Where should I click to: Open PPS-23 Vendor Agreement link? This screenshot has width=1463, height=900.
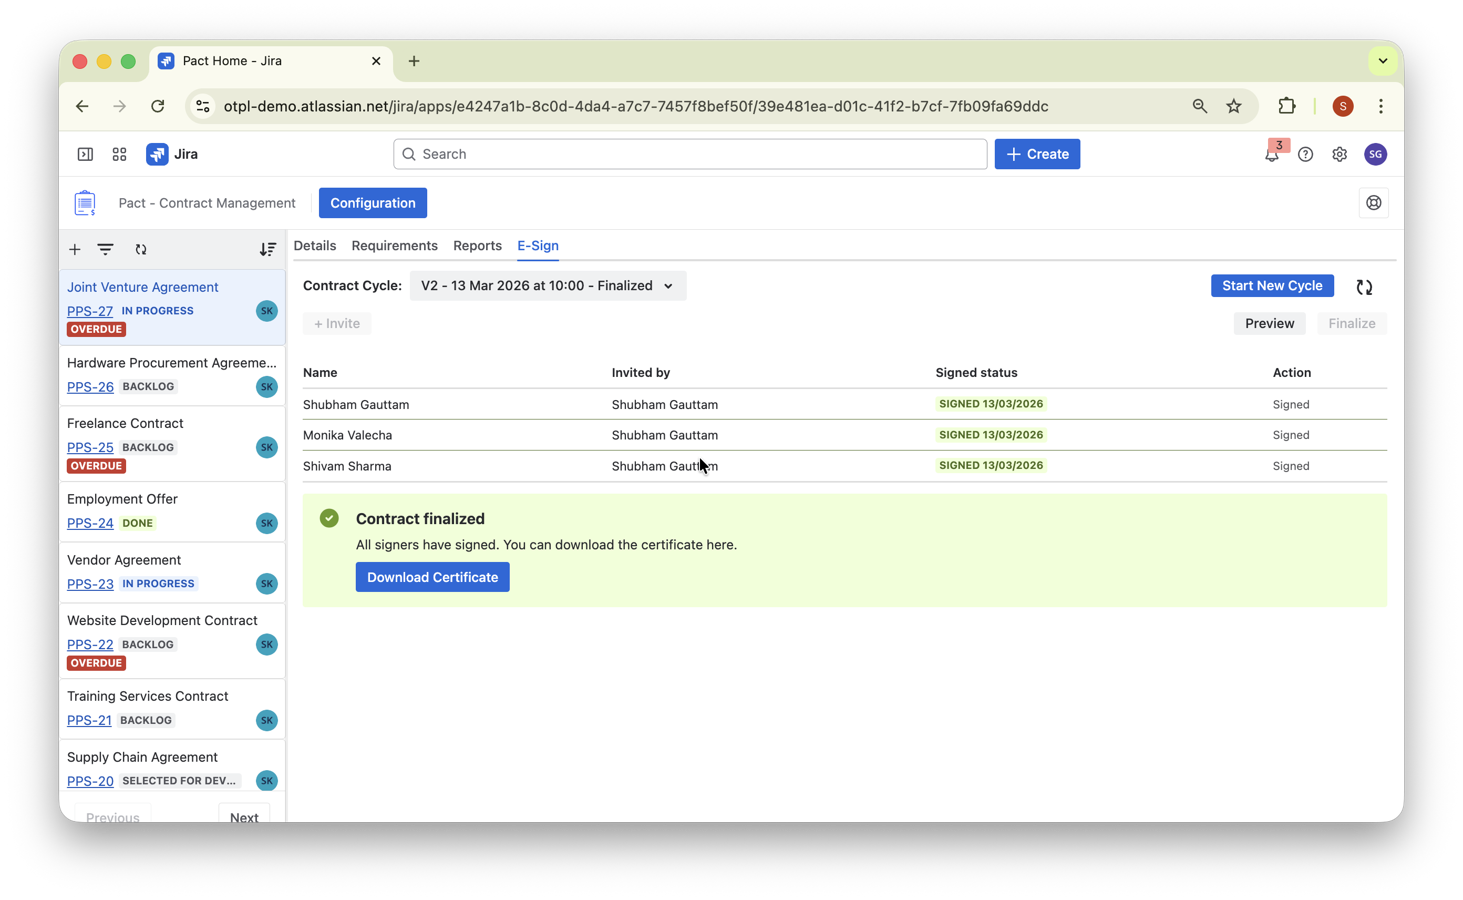(x=89, y=584)
